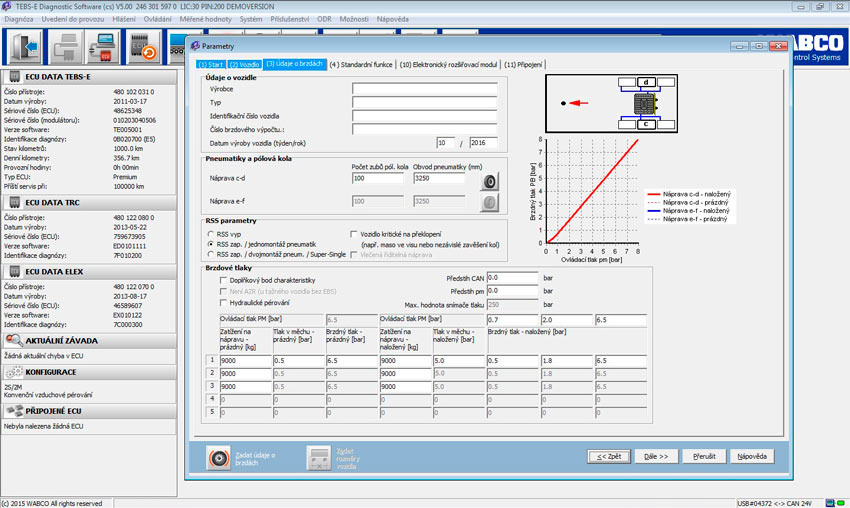Click the tire icon for Náprava c-d
The height and width of the screenshot is (508, 850).
pos(490,182)
